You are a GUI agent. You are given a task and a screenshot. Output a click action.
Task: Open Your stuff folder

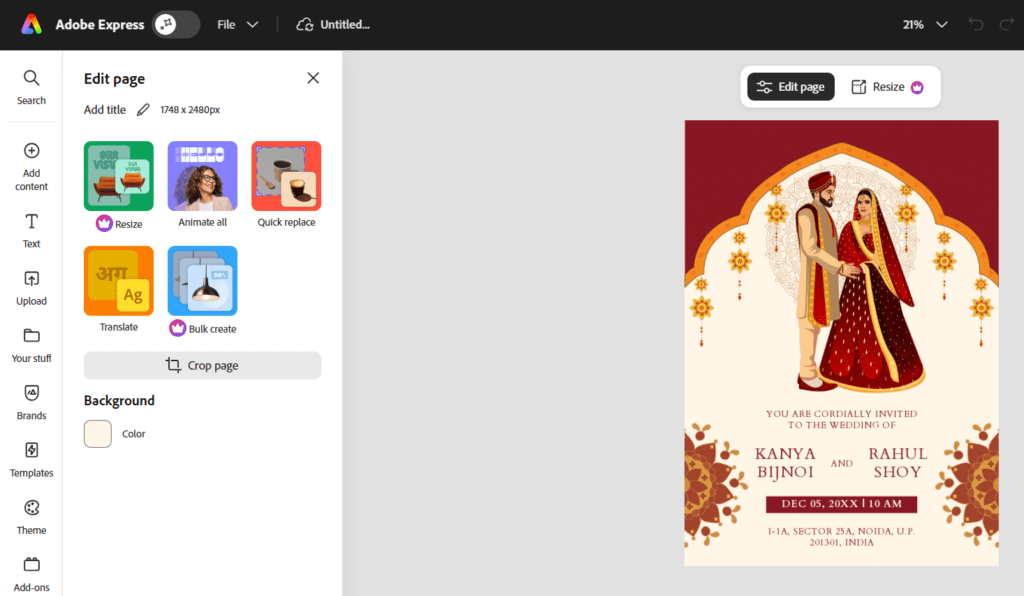(31, 343)
